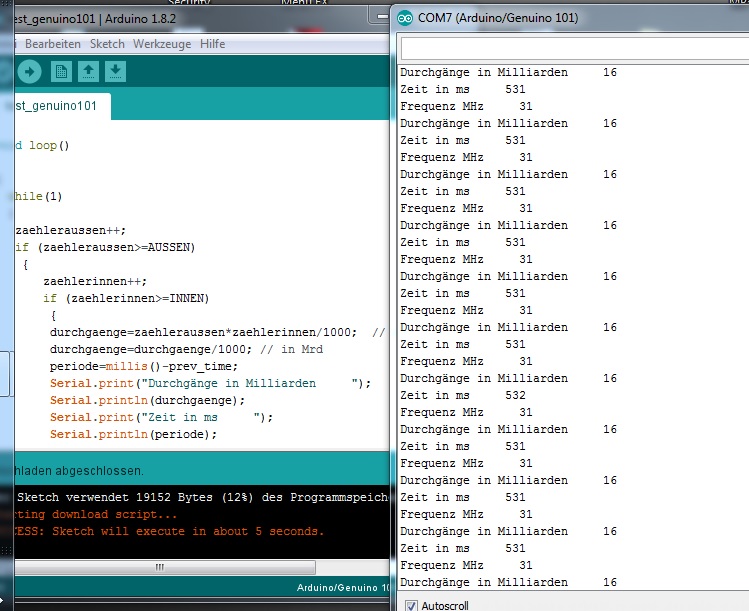Click the 'download script...' console line

(114, 515)
